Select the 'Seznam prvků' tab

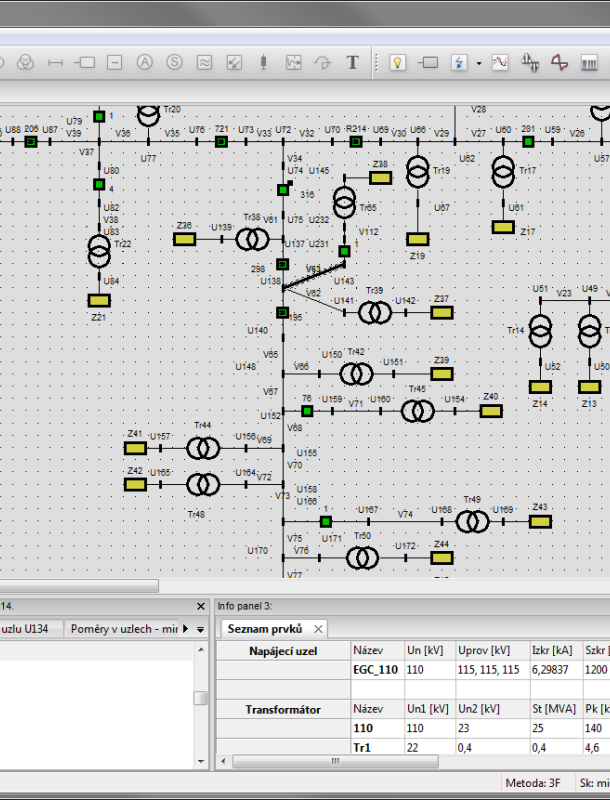pyautogui.click(x=265, y=629)
